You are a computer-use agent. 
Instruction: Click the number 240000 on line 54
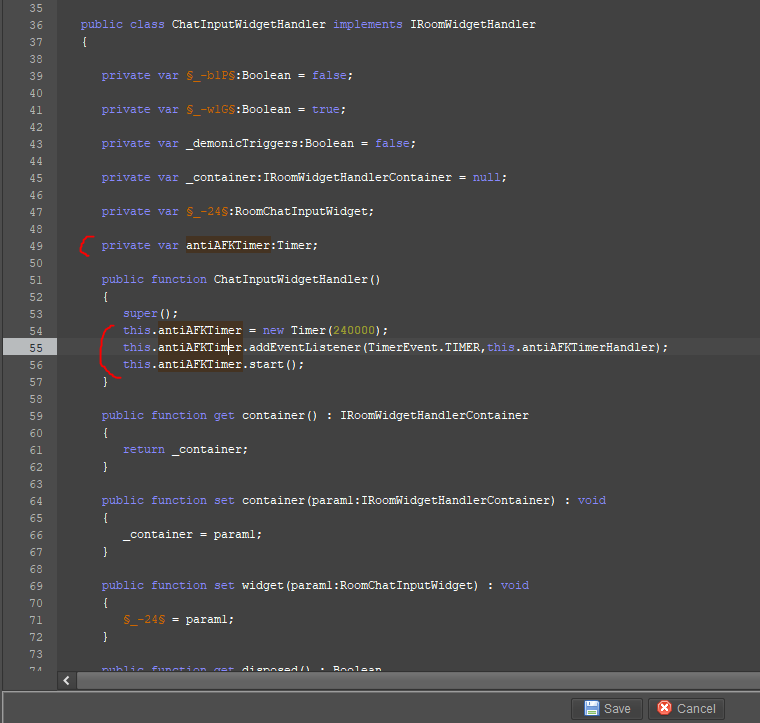(354, 330)
